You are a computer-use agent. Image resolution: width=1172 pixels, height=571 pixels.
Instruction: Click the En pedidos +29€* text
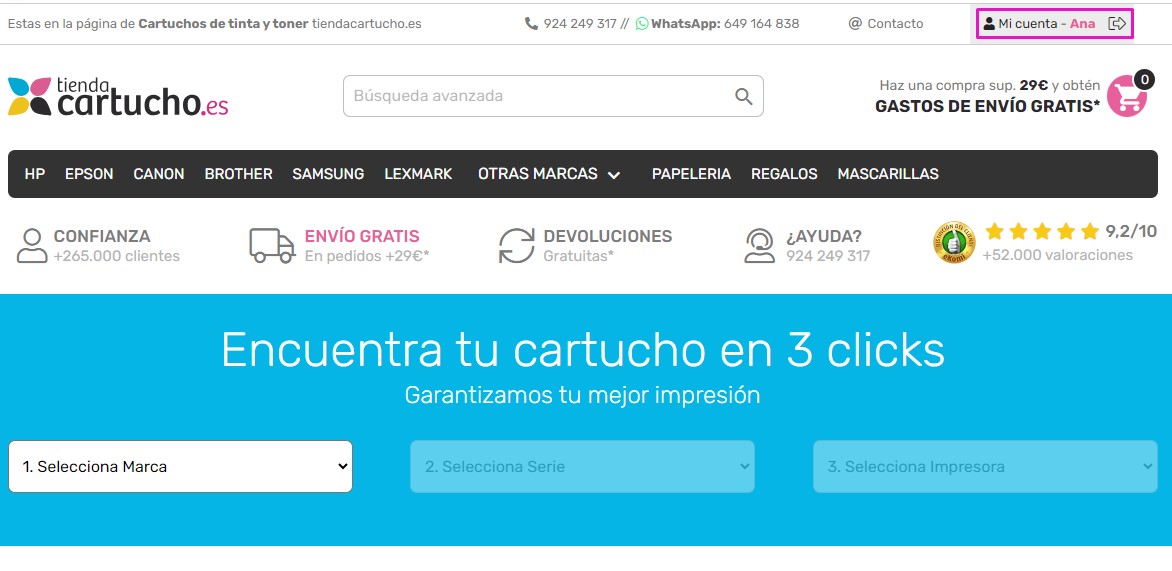click(367, 256)
